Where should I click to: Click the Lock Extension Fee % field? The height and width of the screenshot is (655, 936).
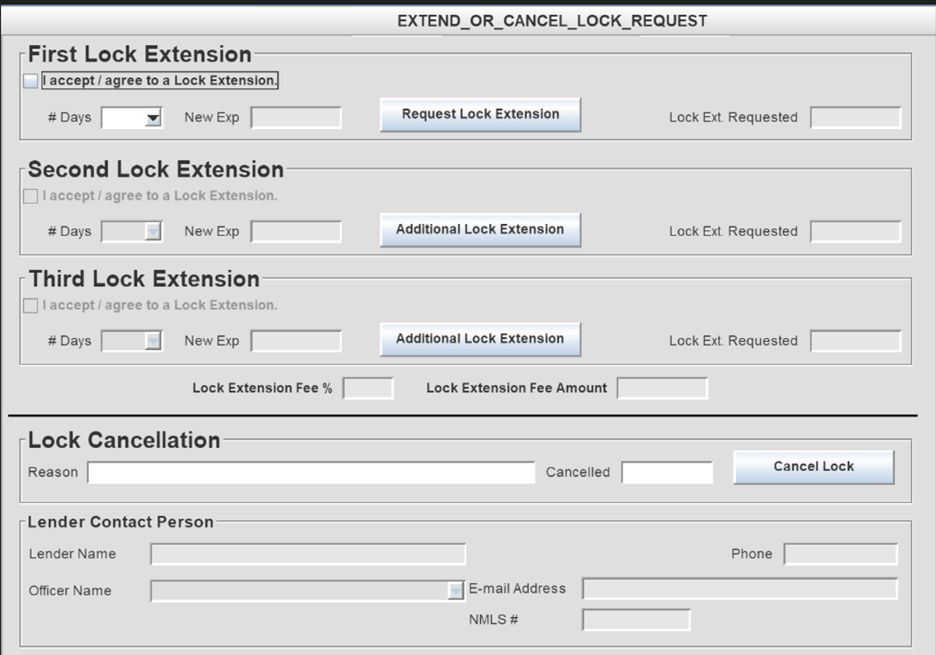point(368,388)
